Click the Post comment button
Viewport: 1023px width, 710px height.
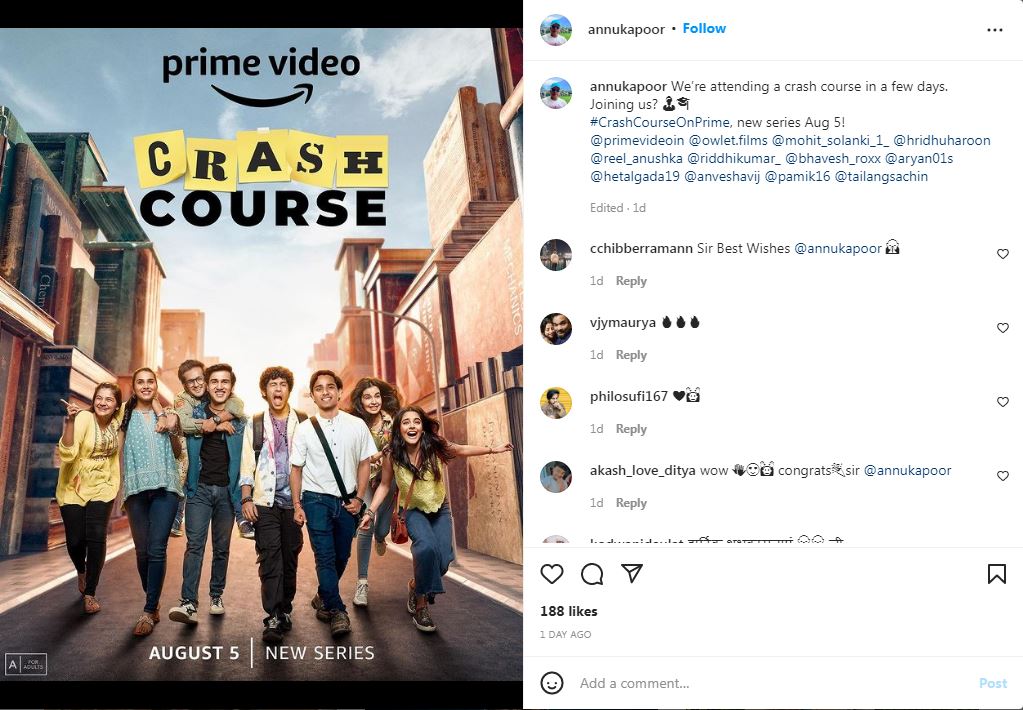(x=993, y=683)
